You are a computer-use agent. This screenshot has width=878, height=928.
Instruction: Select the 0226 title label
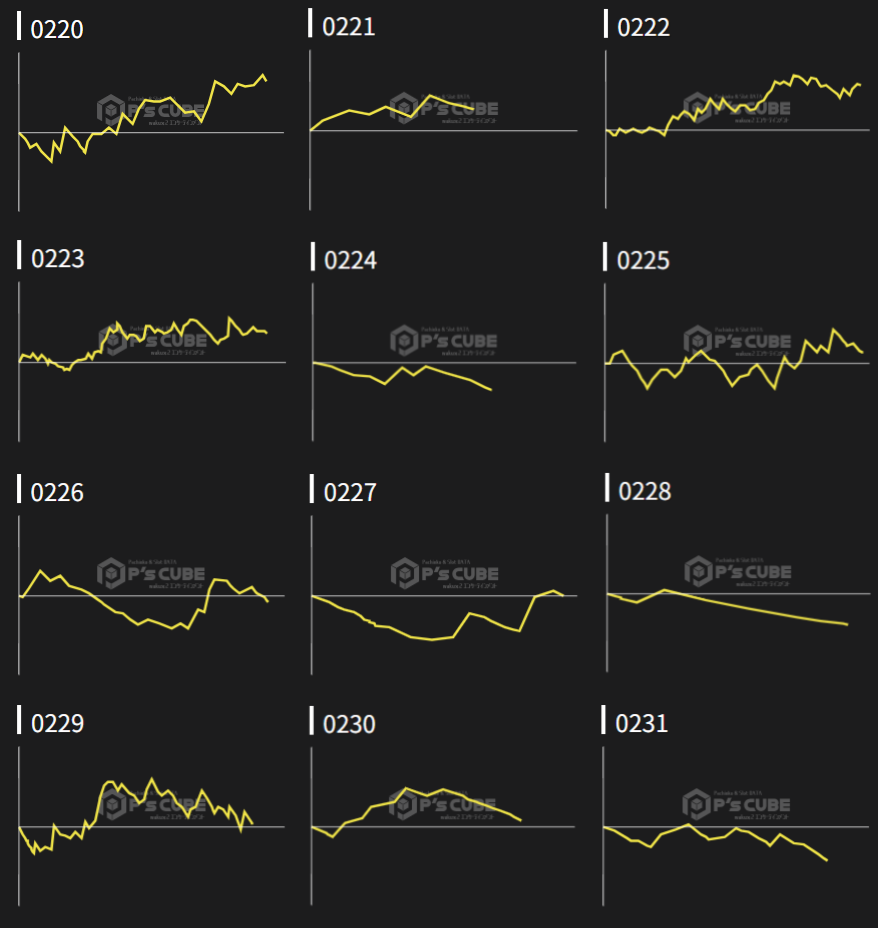coord(57,492)
